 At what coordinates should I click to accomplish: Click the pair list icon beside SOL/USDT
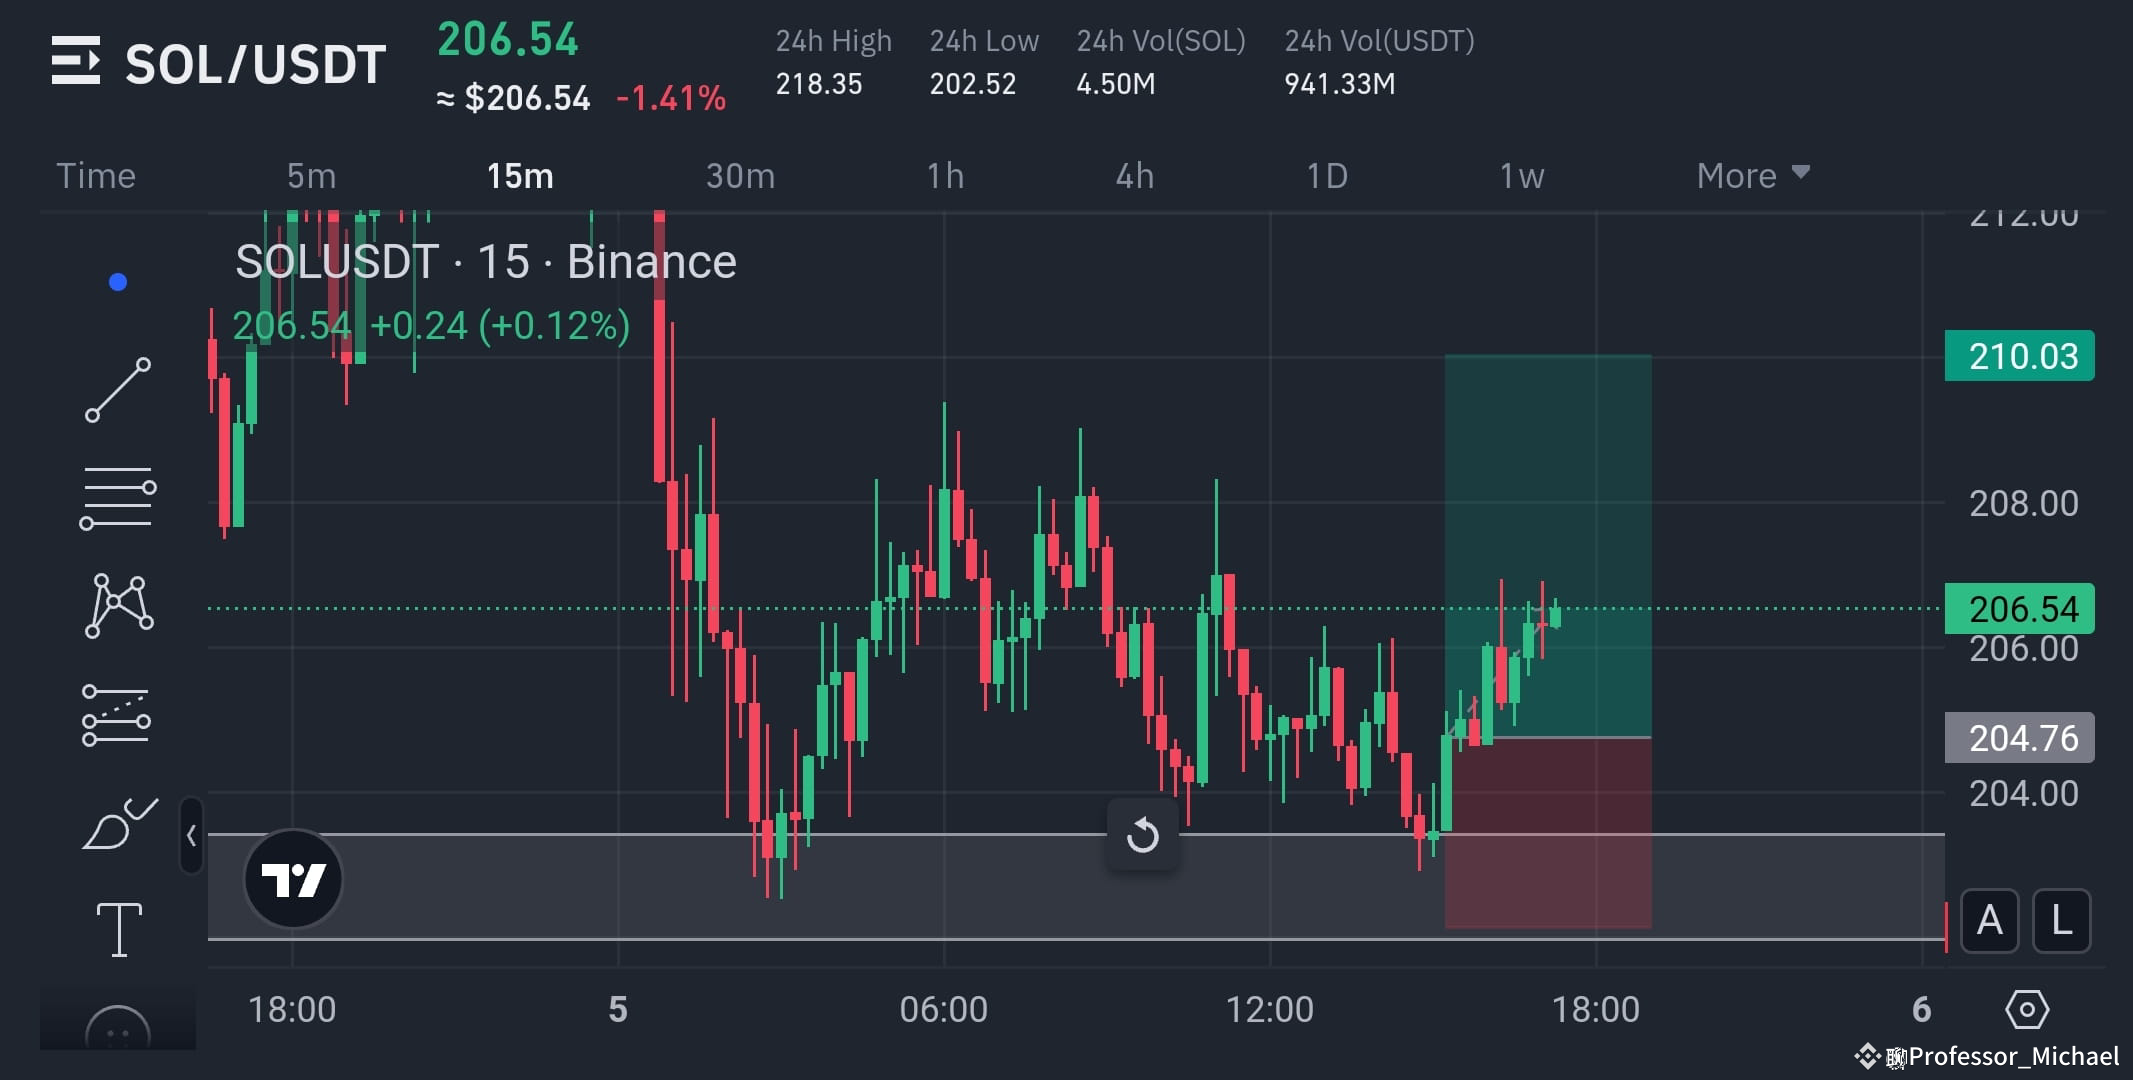75,60
